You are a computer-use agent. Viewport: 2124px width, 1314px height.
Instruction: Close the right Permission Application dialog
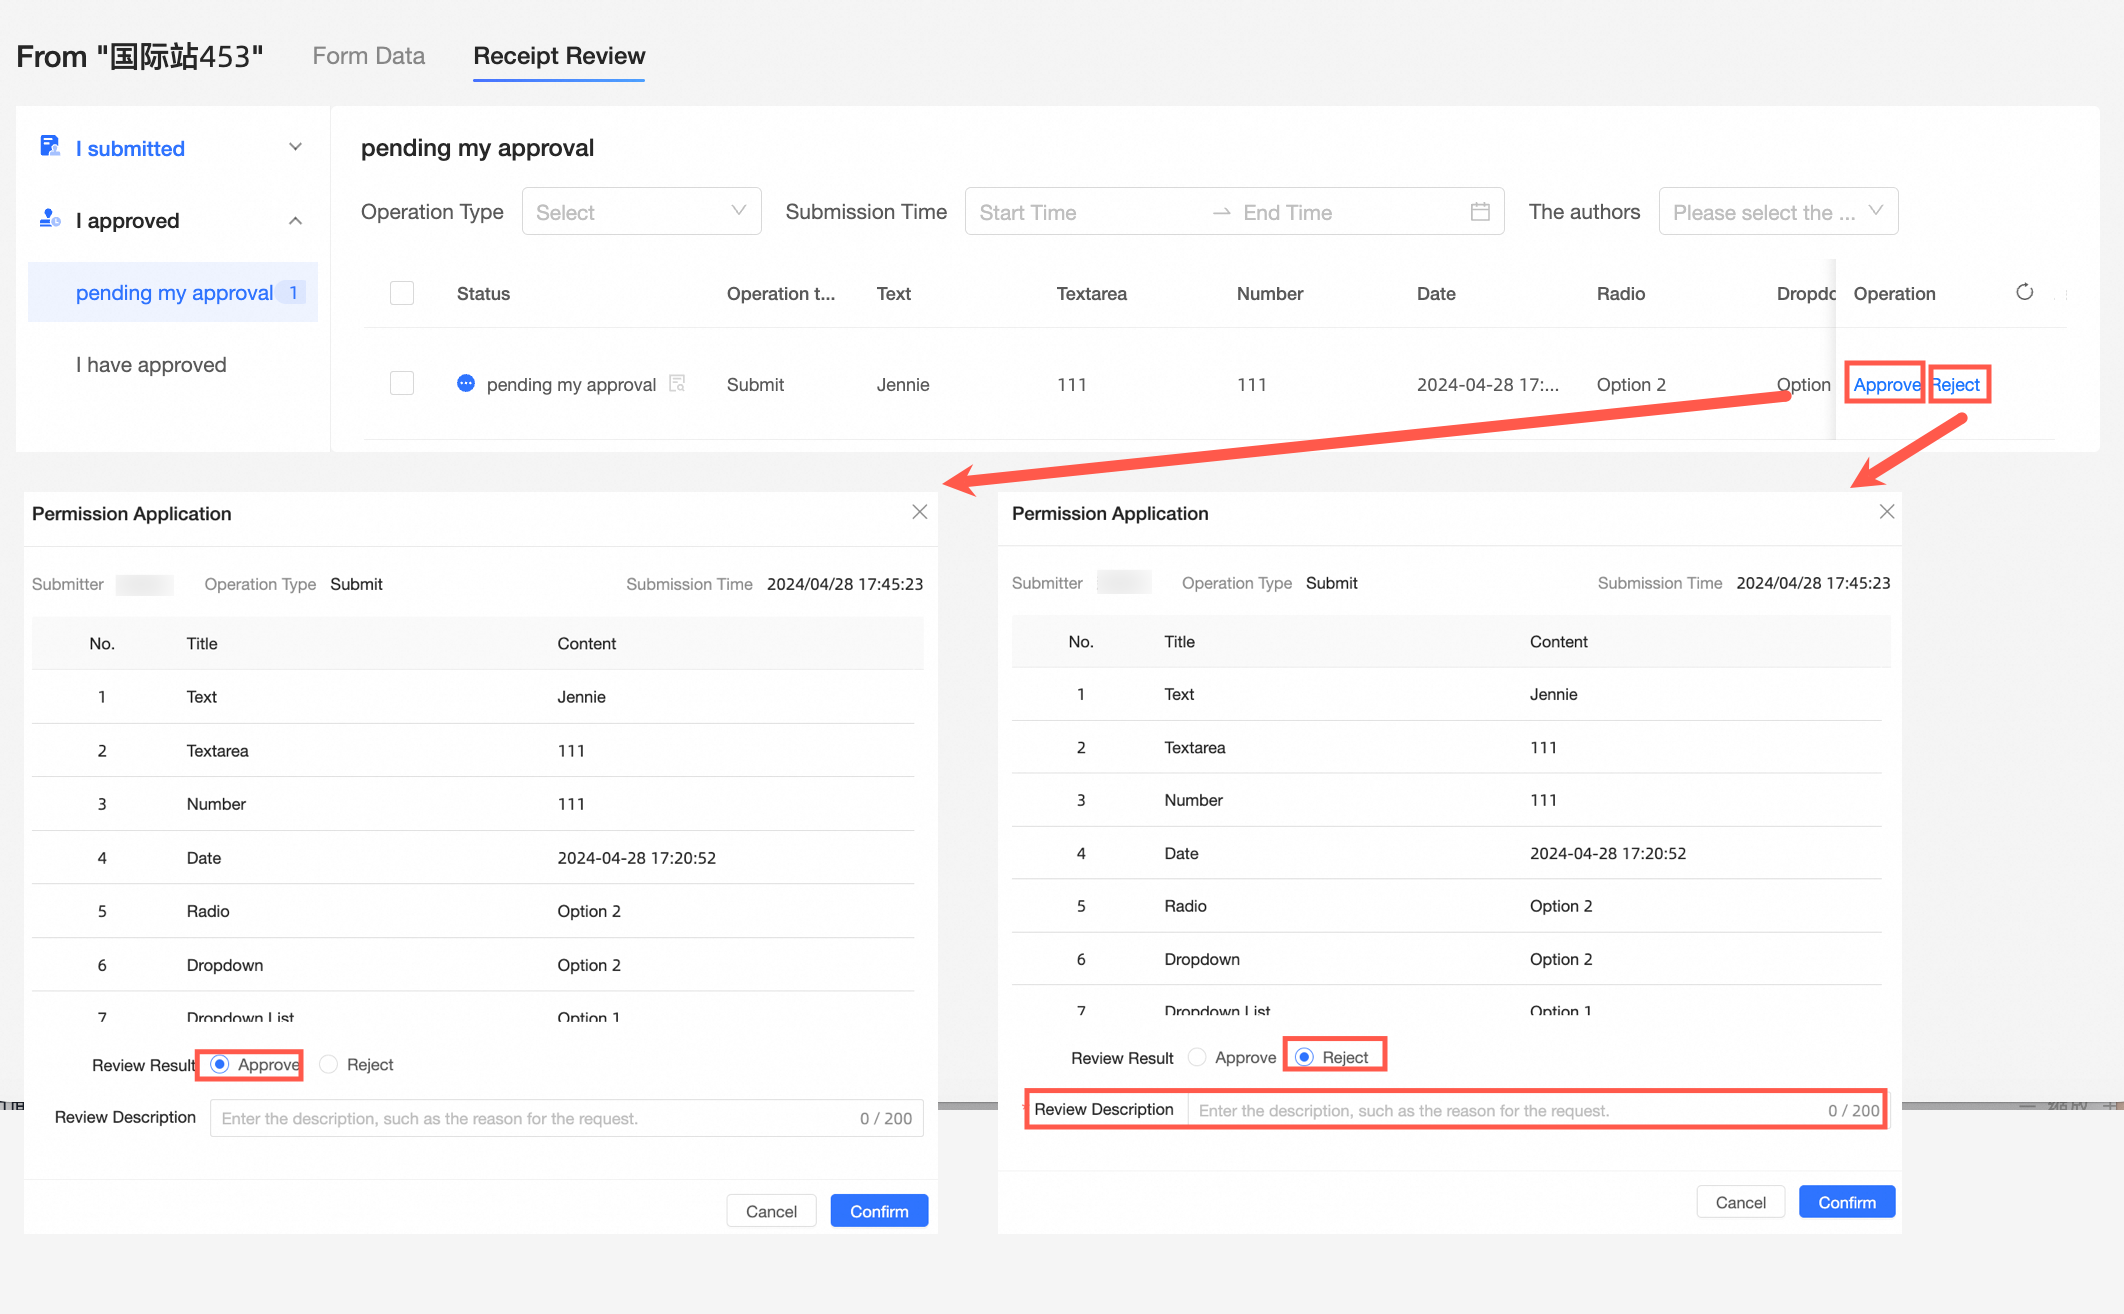point(1886,512)
